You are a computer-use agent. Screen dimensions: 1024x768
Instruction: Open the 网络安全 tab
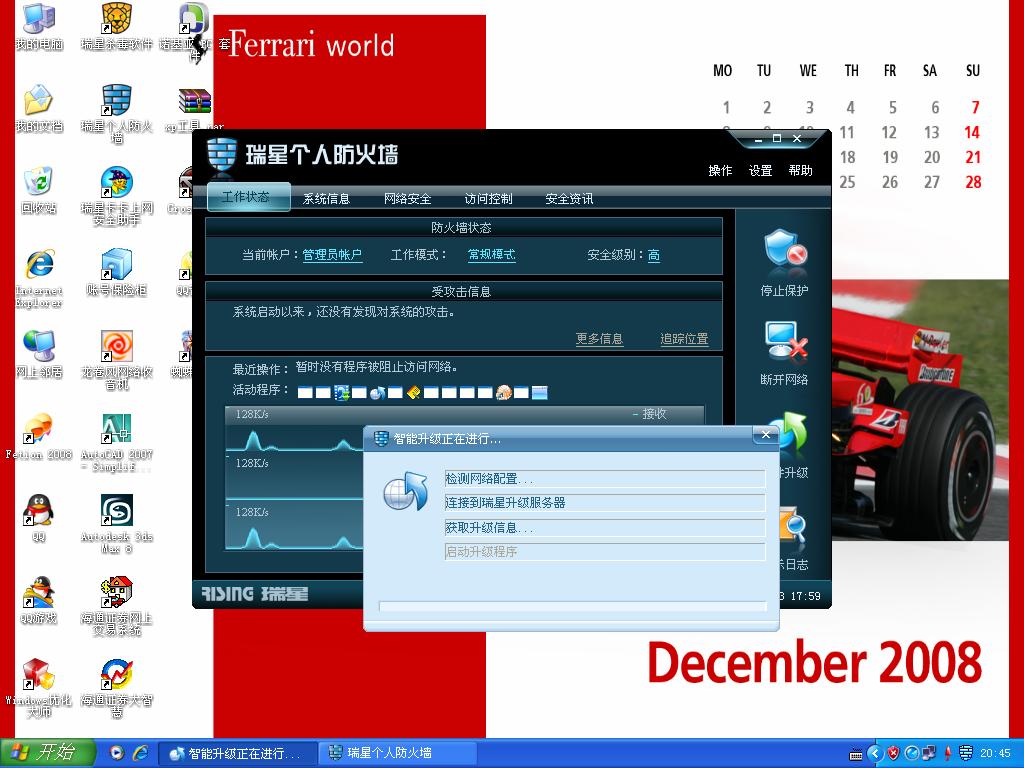point(407,199)
